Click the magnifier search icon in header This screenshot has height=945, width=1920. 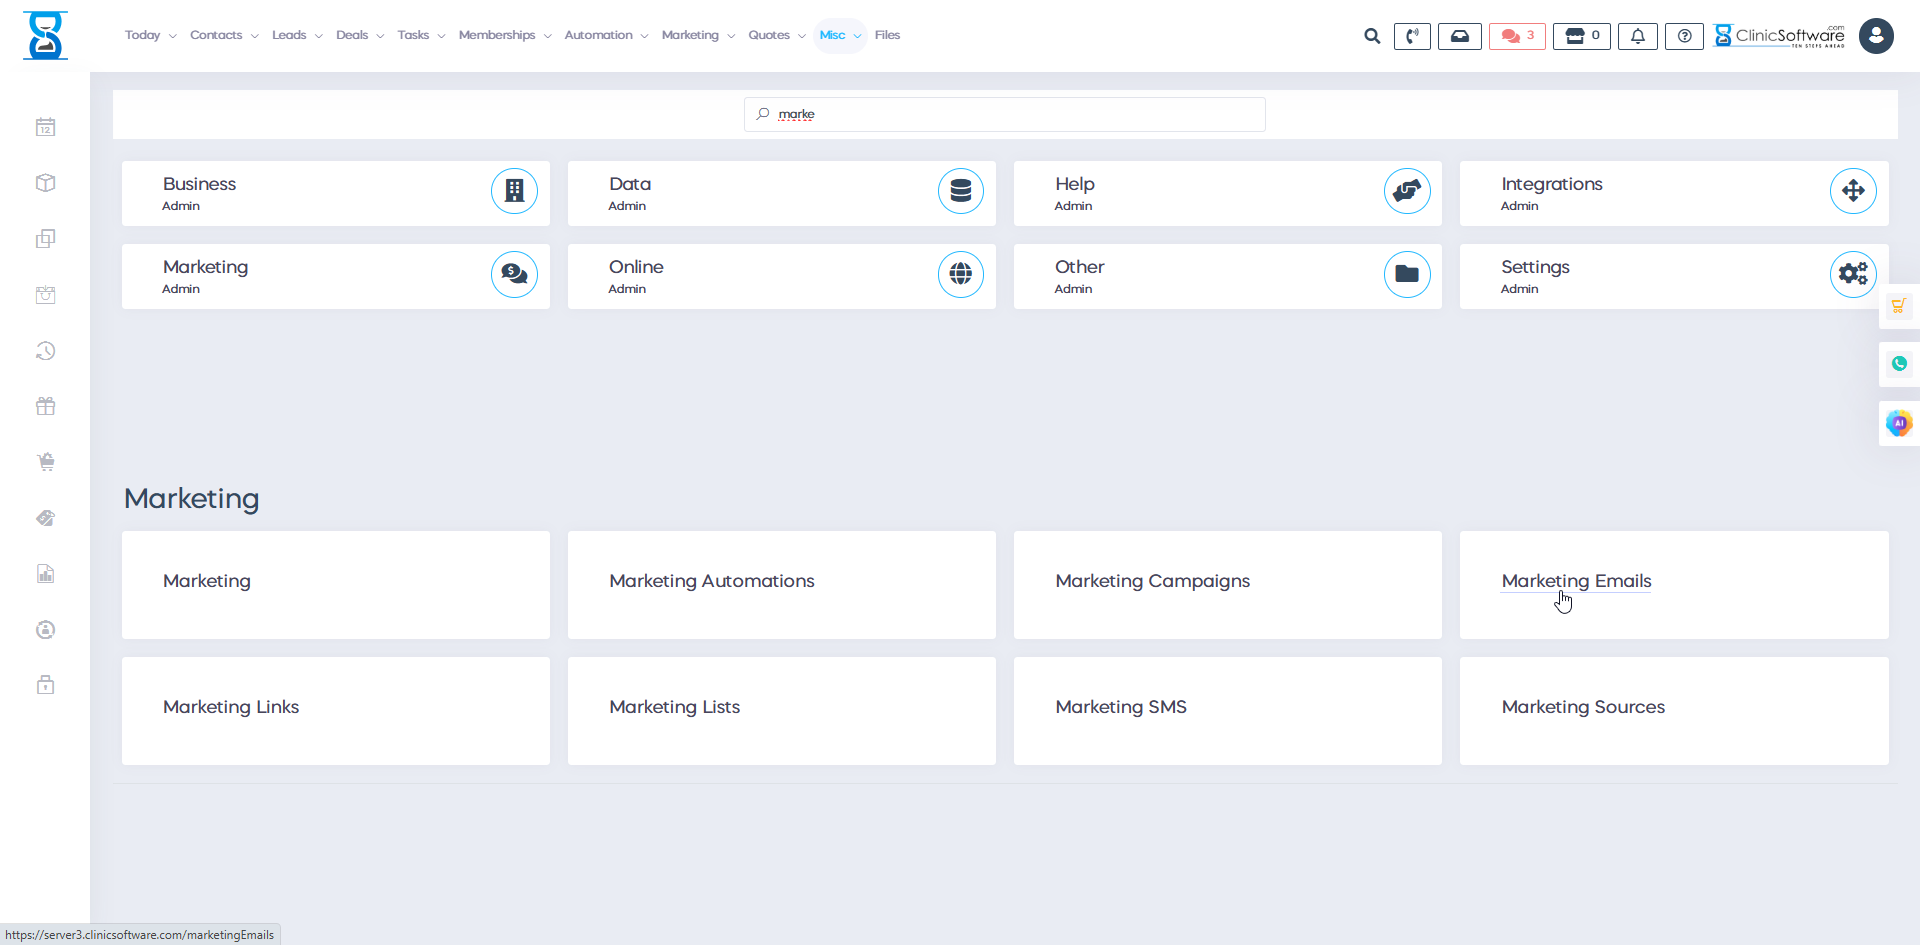[1372, 36]
